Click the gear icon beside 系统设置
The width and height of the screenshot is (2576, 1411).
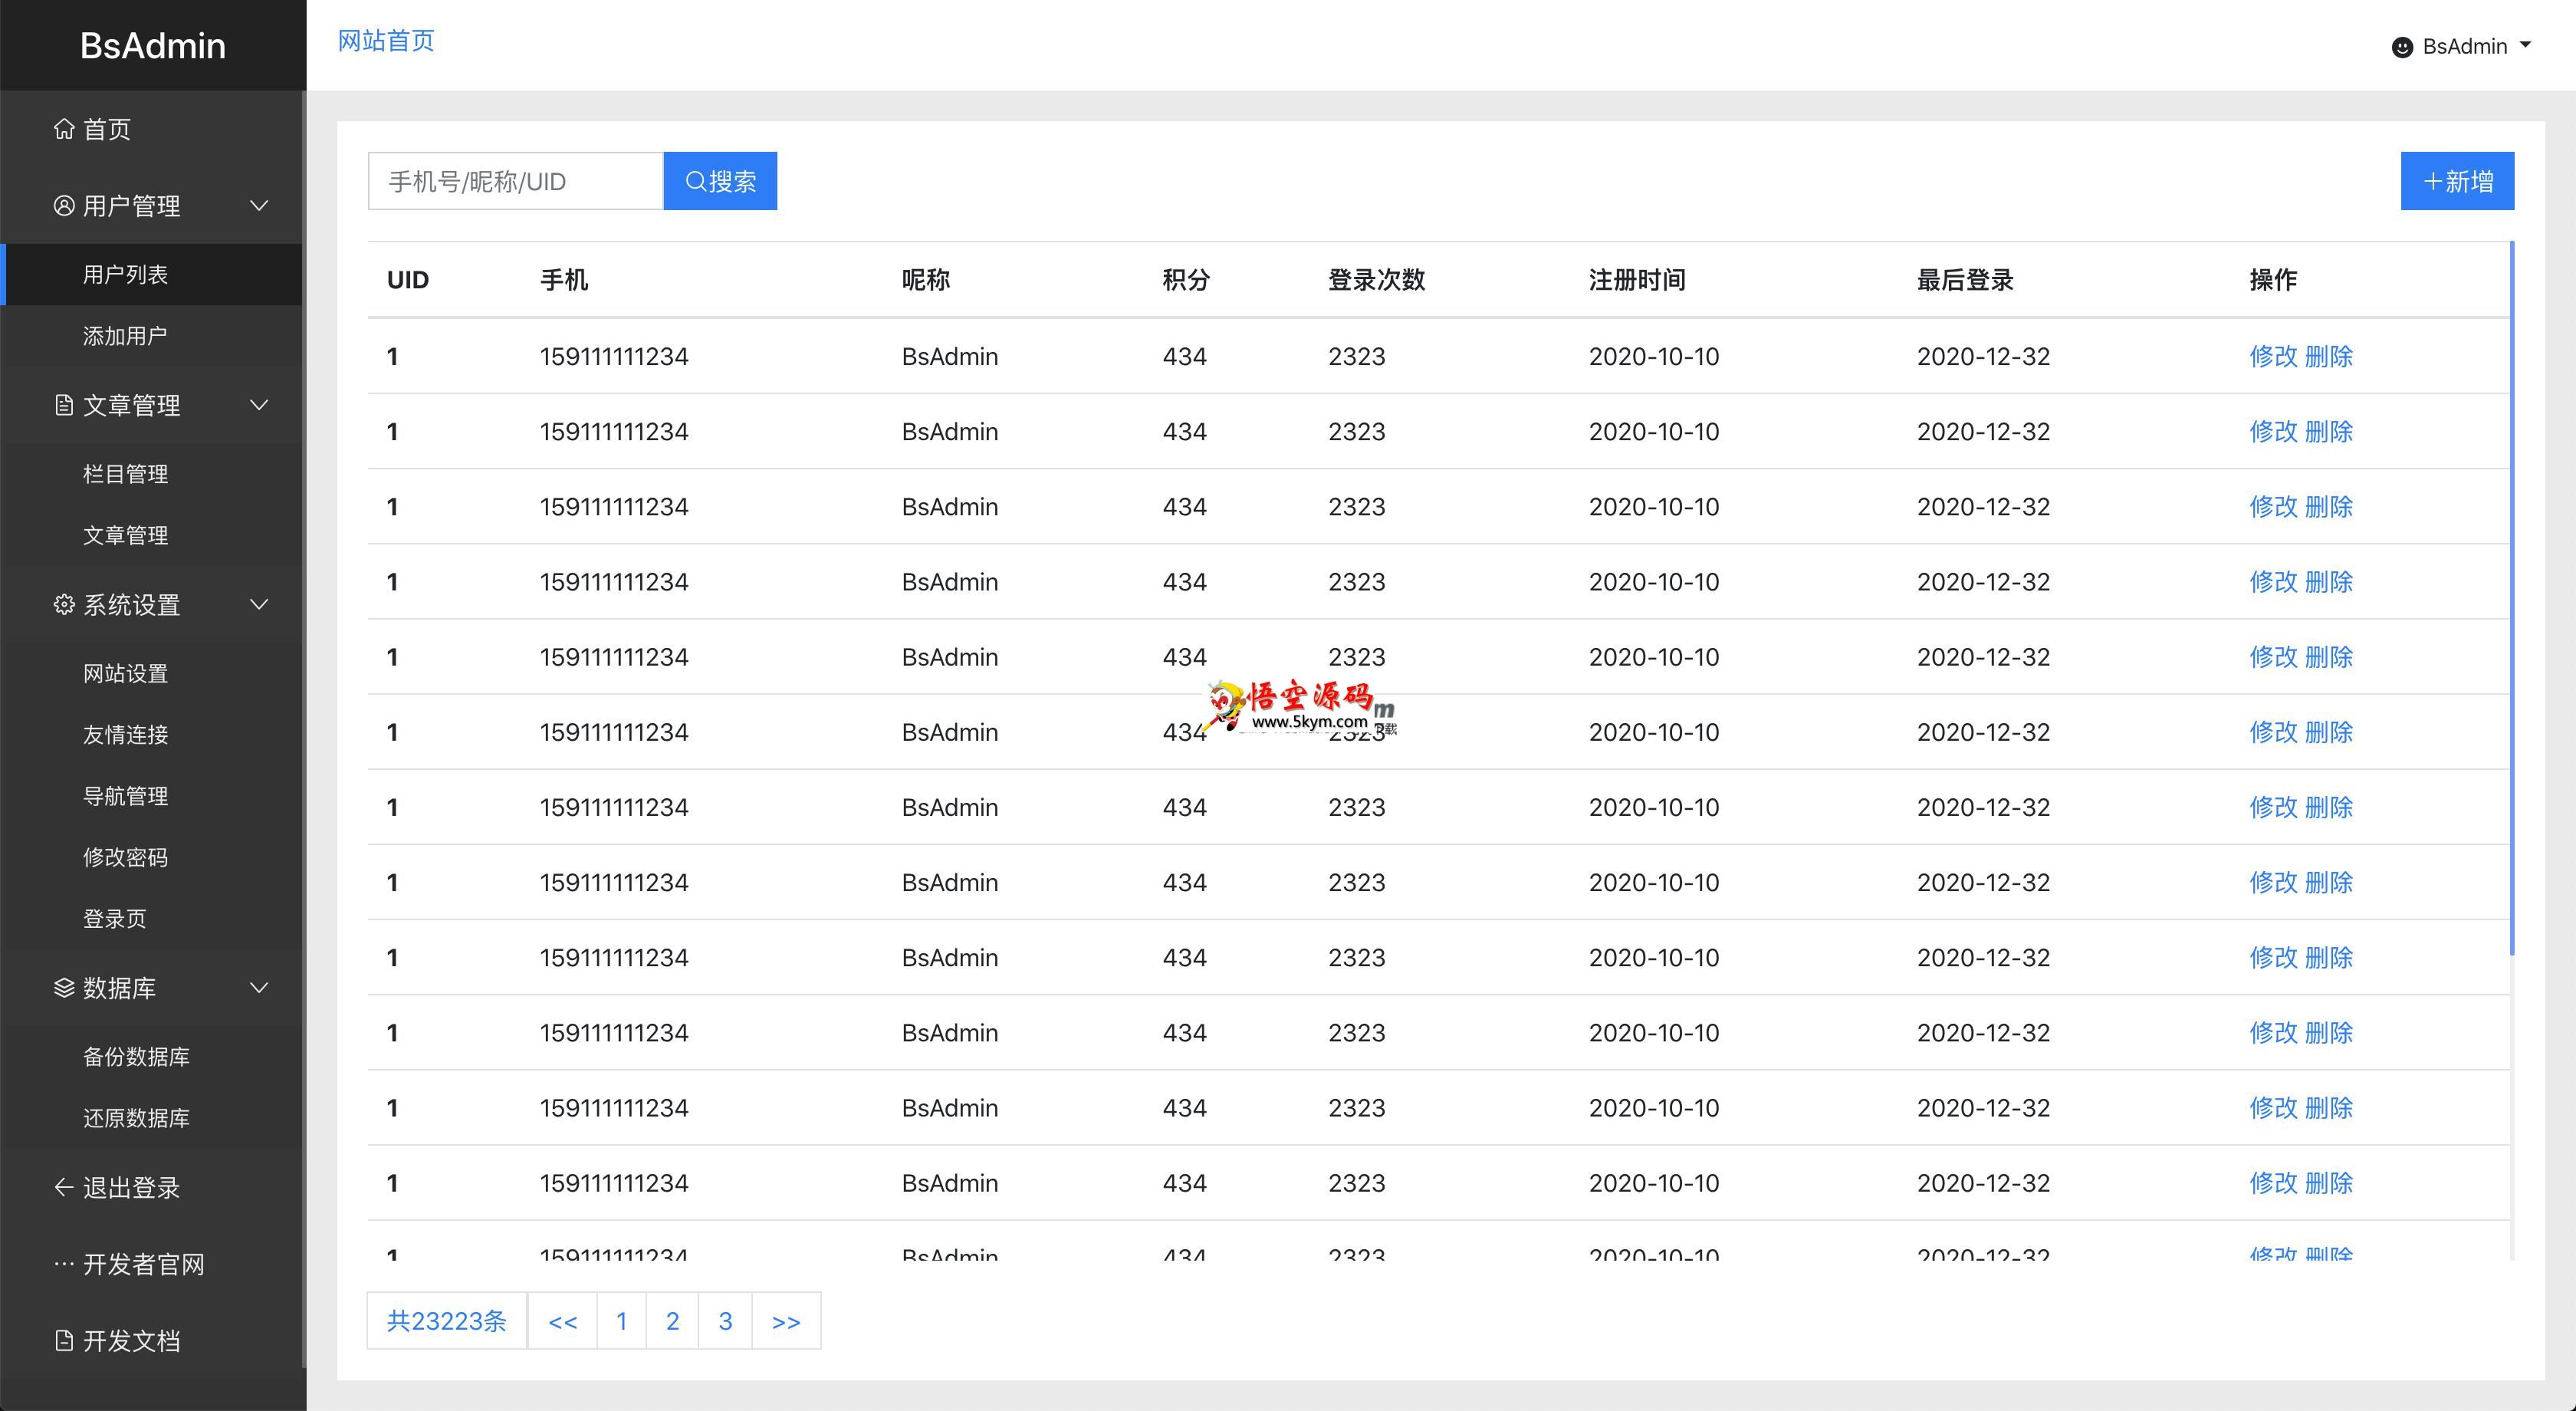[x=64, y=604]
